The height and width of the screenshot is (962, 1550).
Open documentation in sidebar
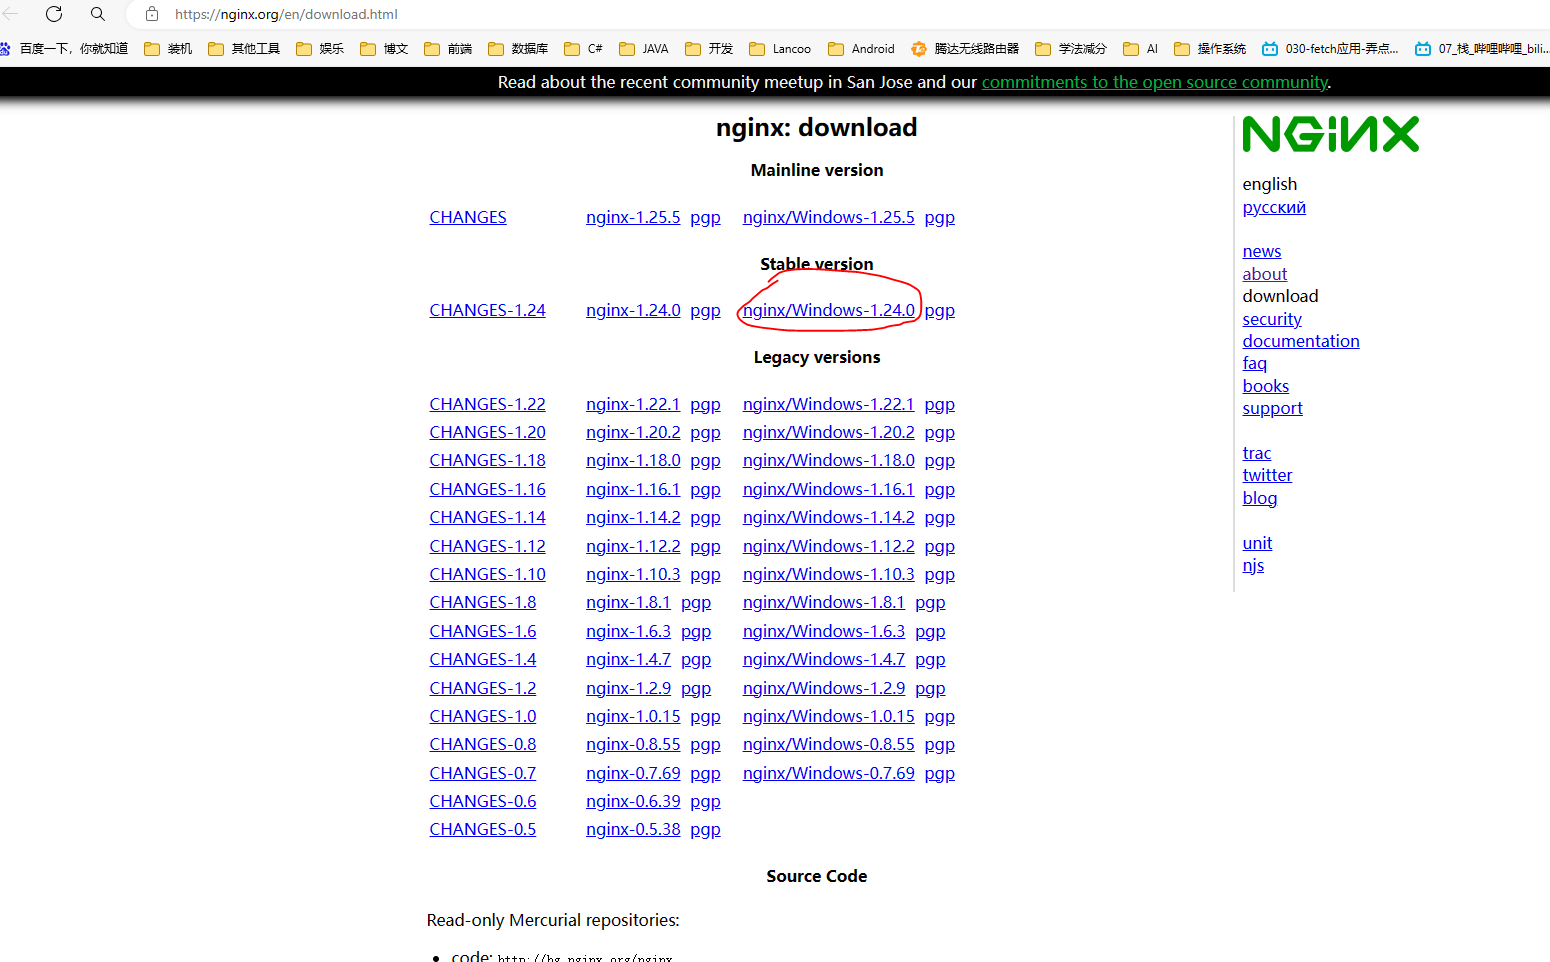pyautogui.click(x=1300, y=341)
